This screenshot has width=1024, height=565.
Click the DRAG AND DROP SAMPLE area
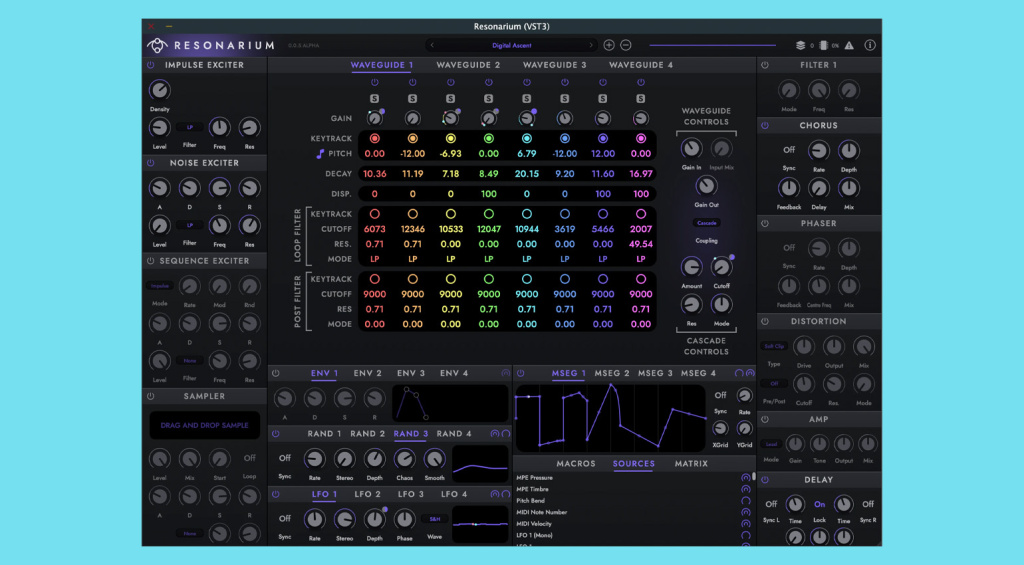click(204, 425)
